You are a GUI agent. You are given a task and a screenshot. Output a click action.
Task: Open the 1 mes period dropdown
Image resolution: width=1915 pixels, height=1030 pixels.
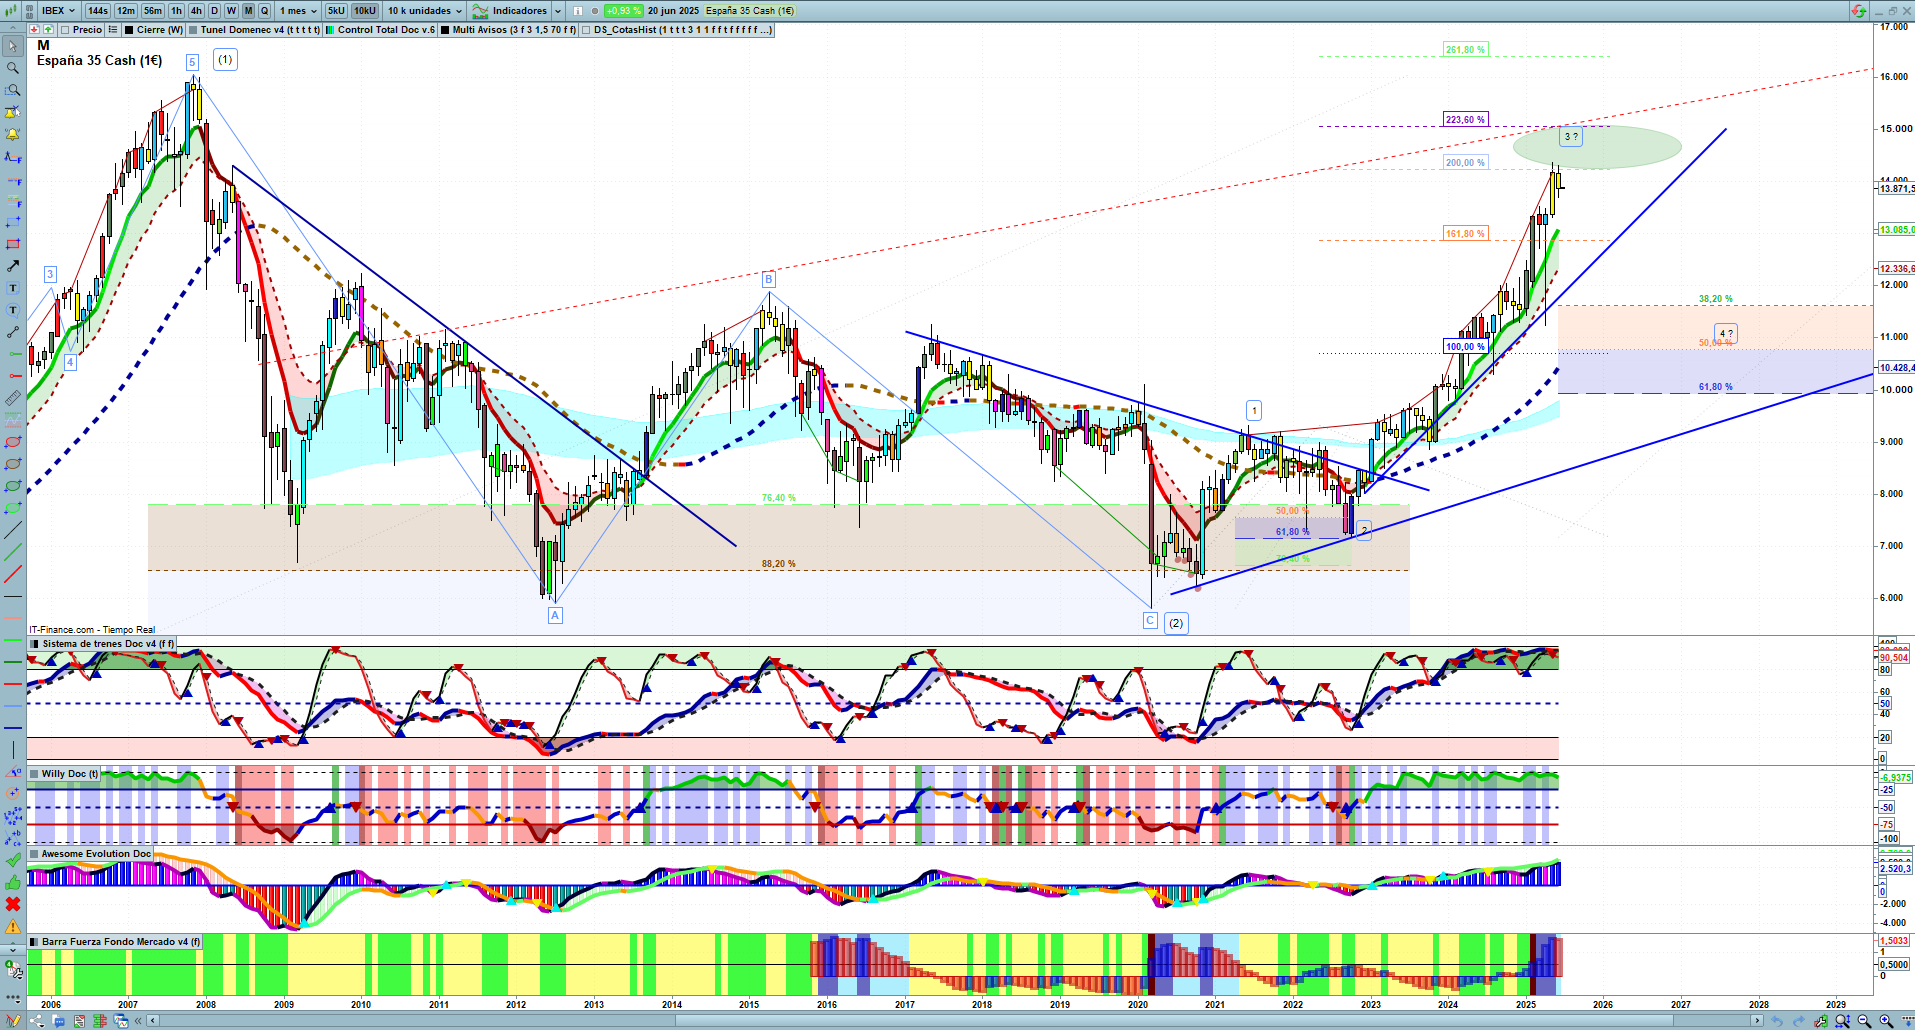(x=298, y=11)
